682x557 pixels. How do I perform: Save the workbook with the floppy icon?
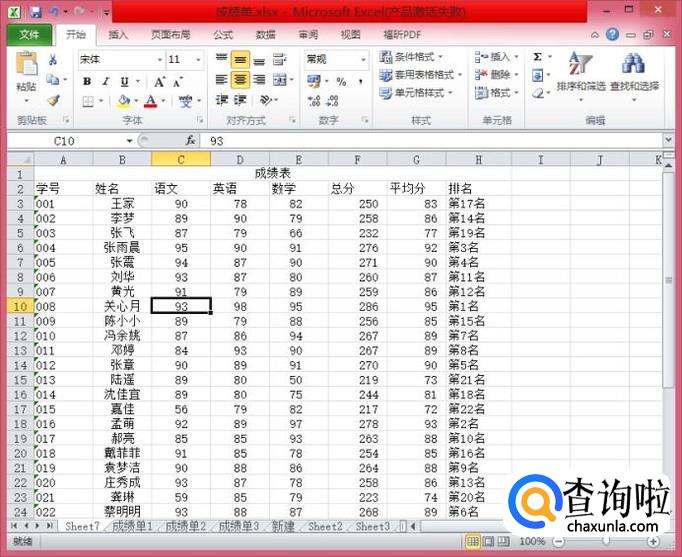36,11
